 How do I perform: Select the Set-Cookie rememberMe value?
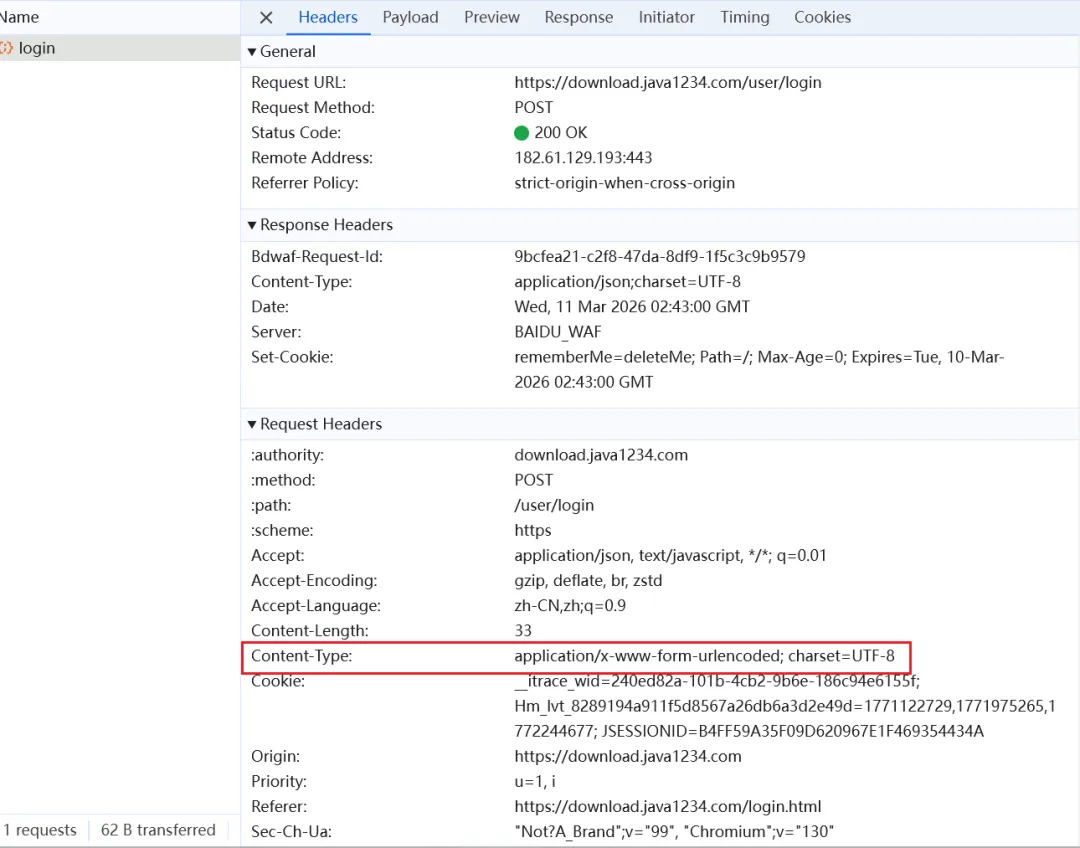pyautogui.click(x=759, y=370)
